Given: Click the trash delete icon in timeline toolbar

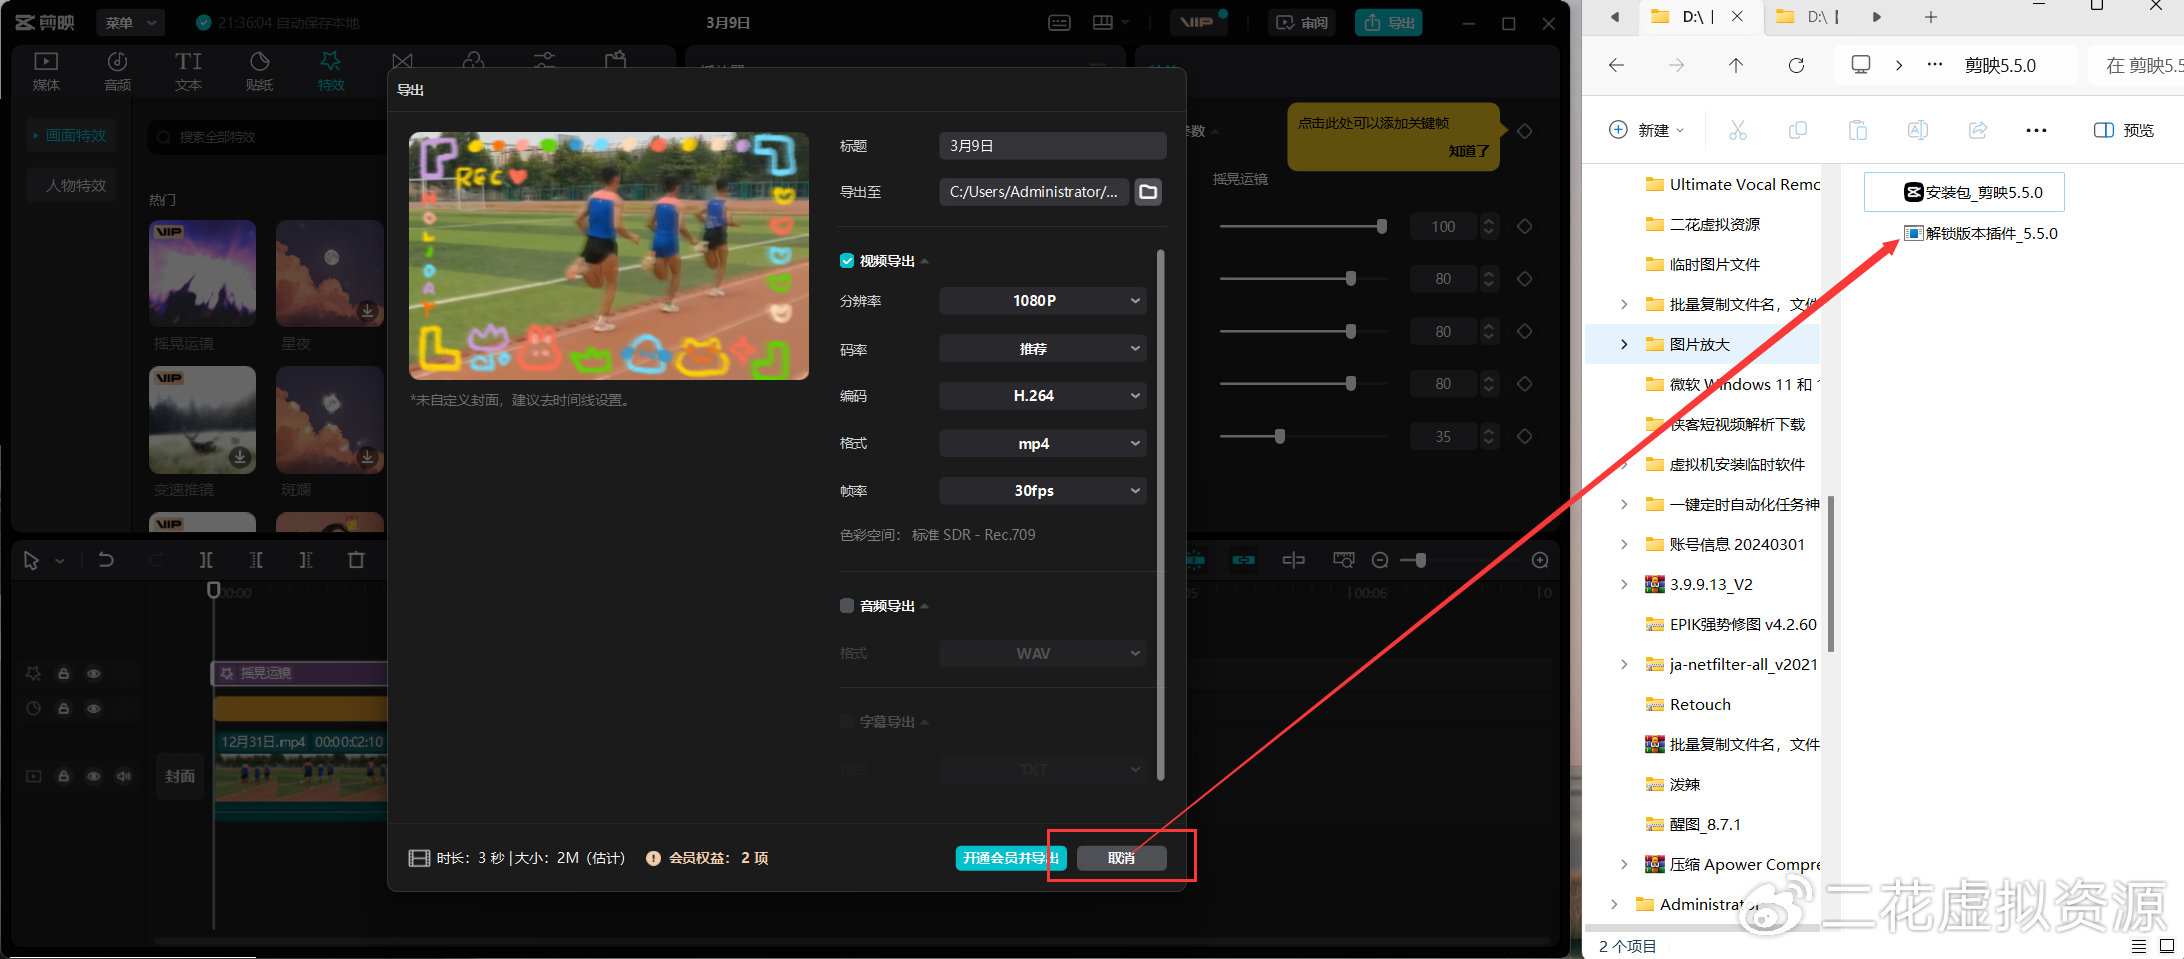Looking at the screenshot, I should click(356, 560).
